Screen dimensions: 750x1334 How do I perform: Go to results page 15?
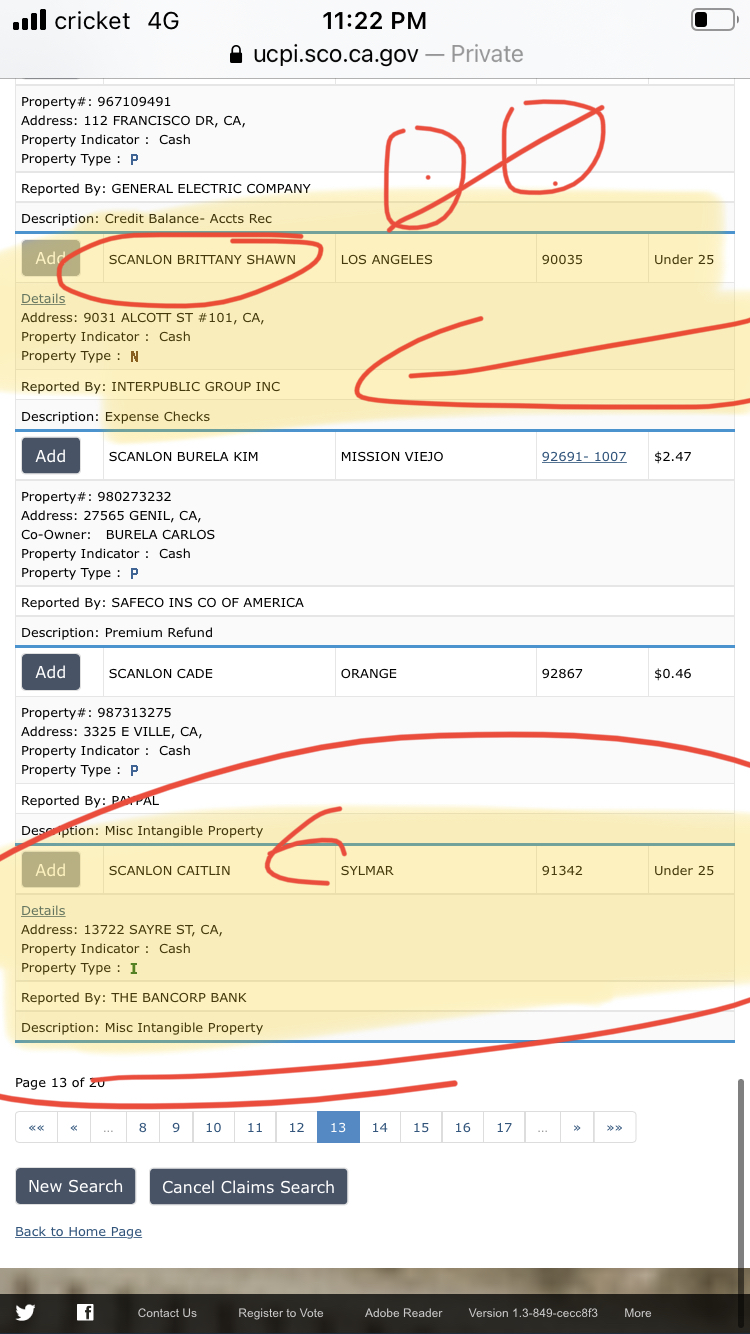click(x=421, y=1127)
